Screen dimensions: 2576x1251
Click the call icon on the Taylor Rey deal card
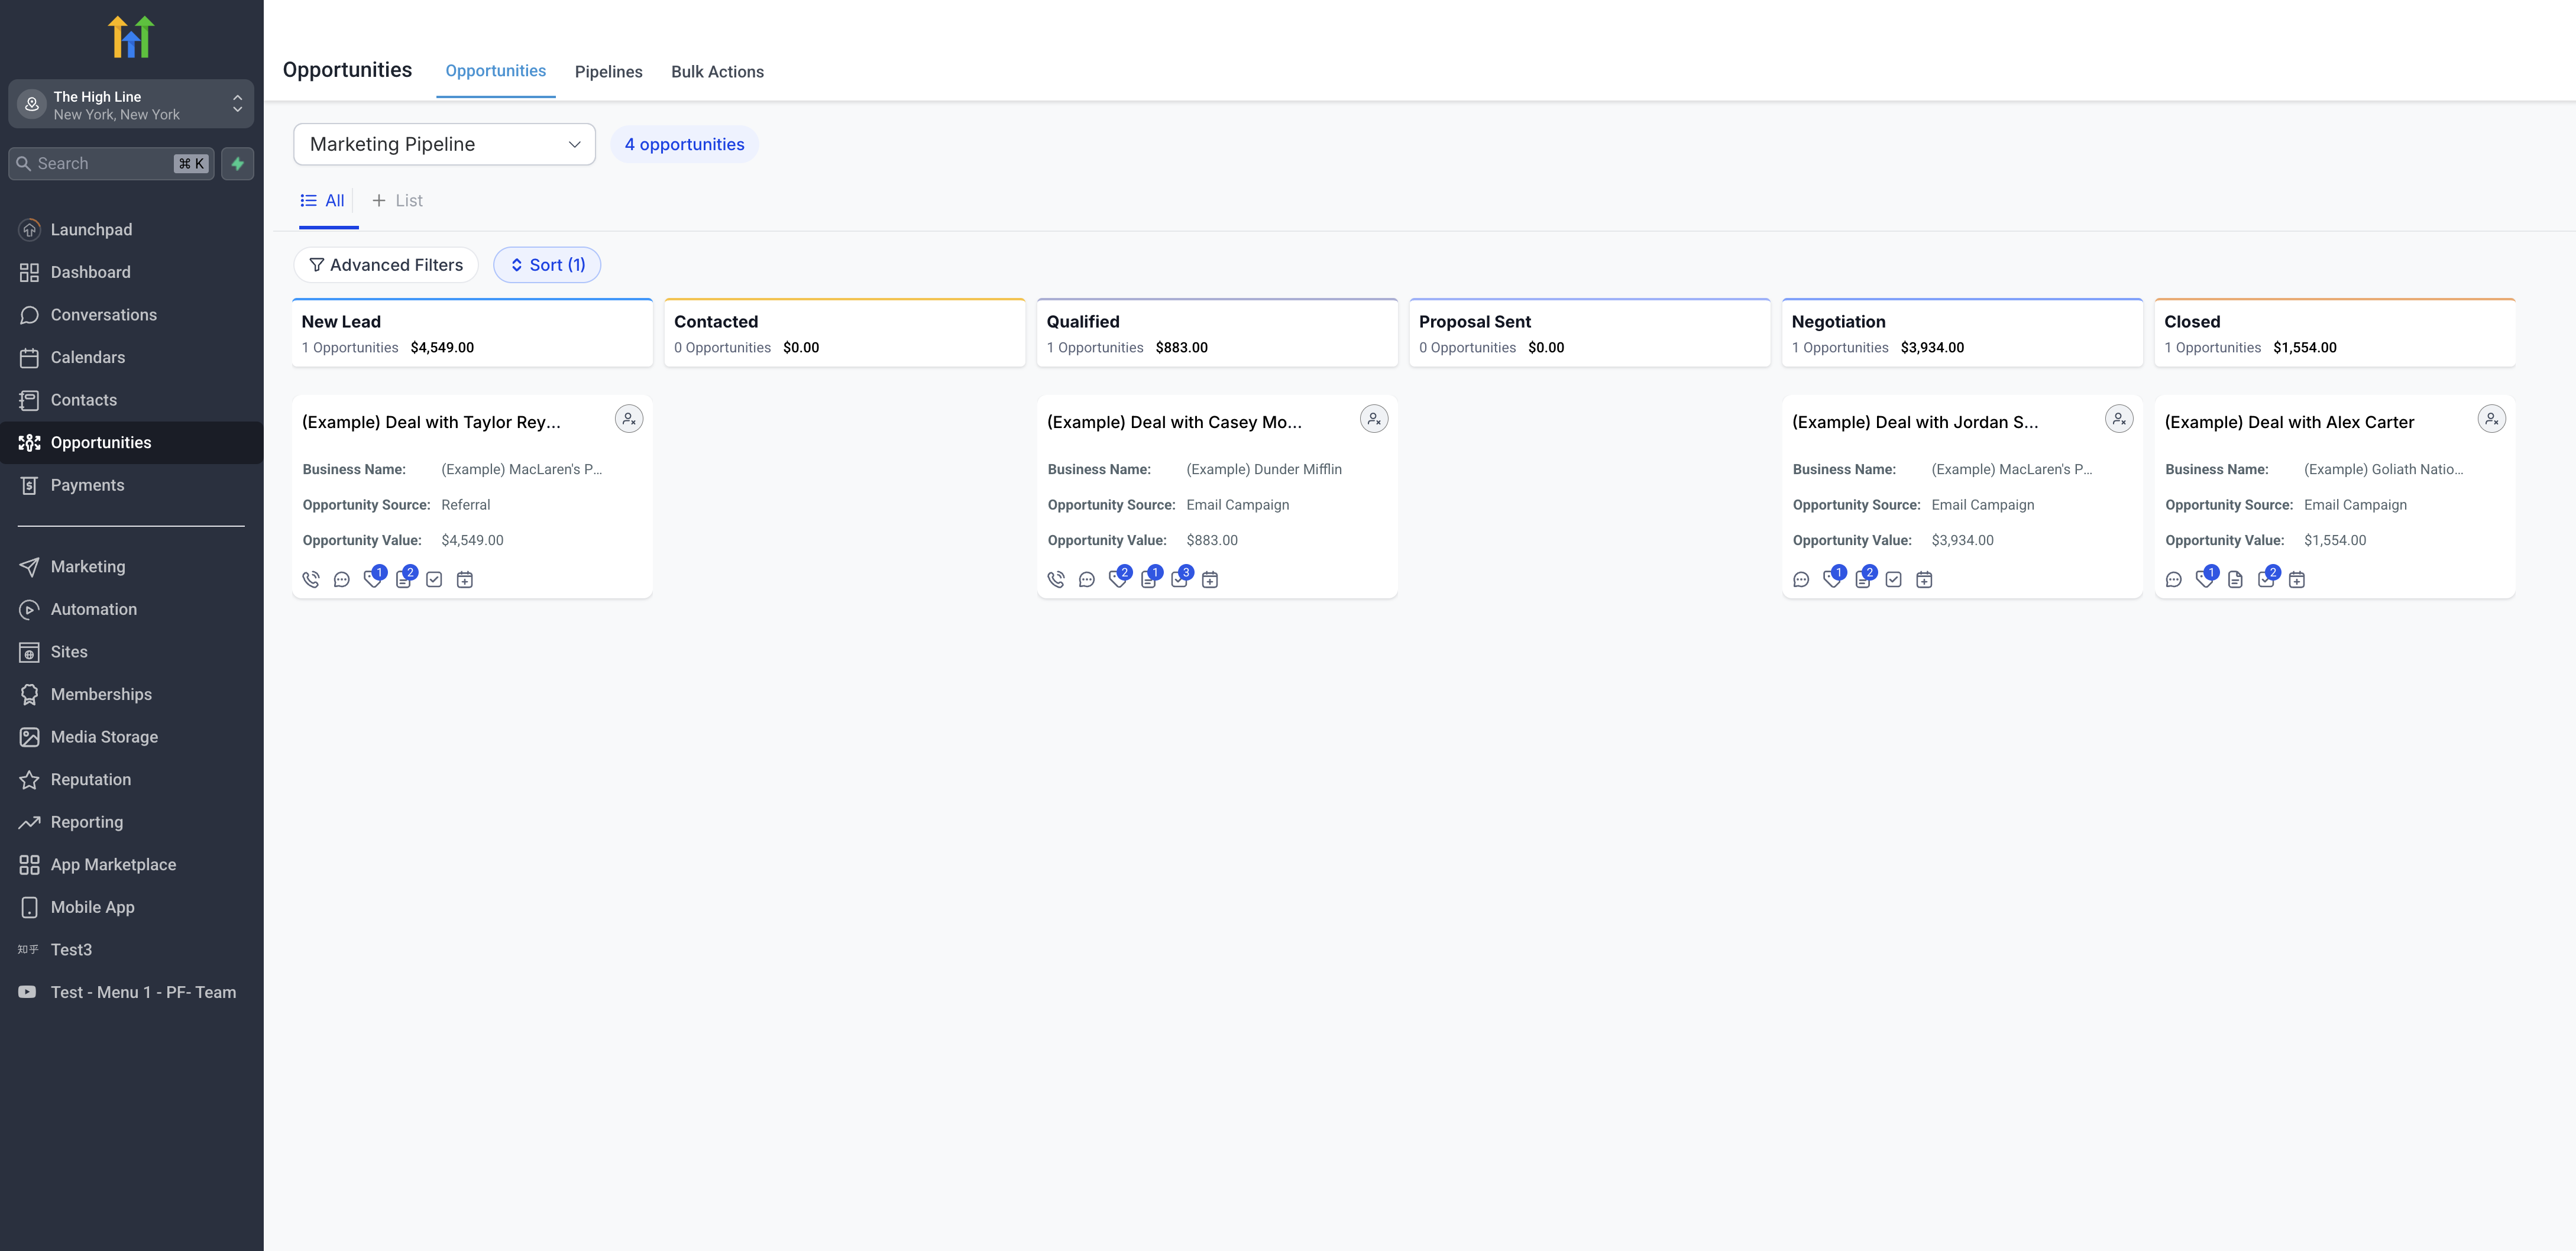[x=311, y=579]
